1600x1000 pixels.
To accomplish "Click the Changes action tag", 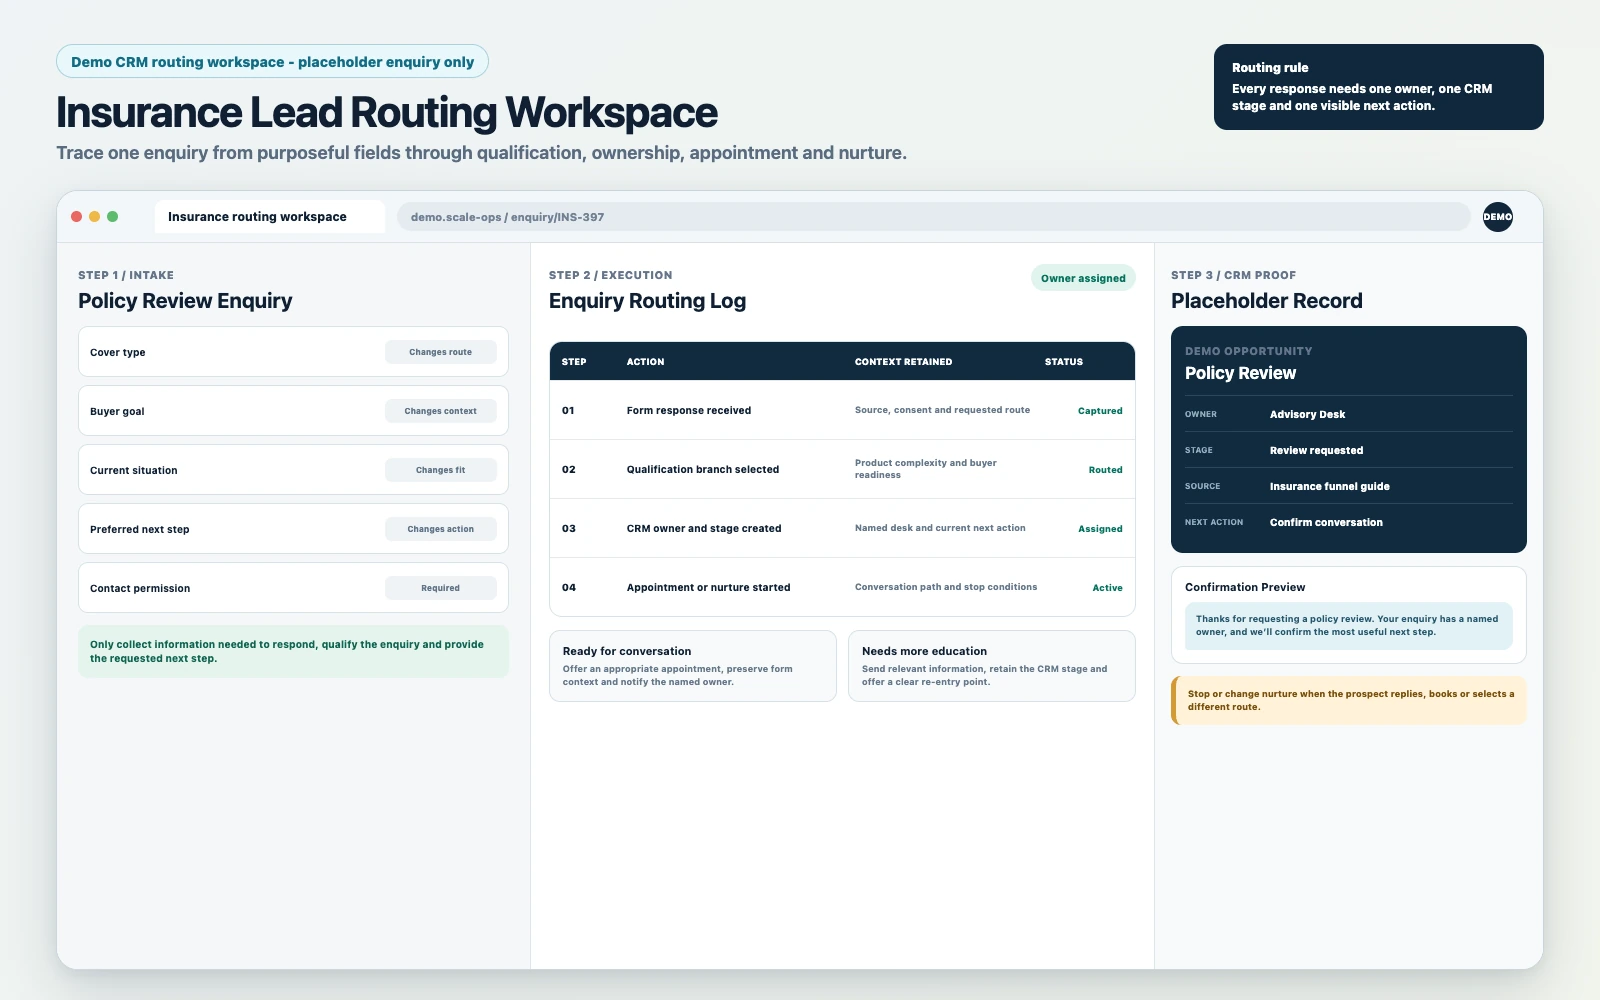I will tap(441, 529).
